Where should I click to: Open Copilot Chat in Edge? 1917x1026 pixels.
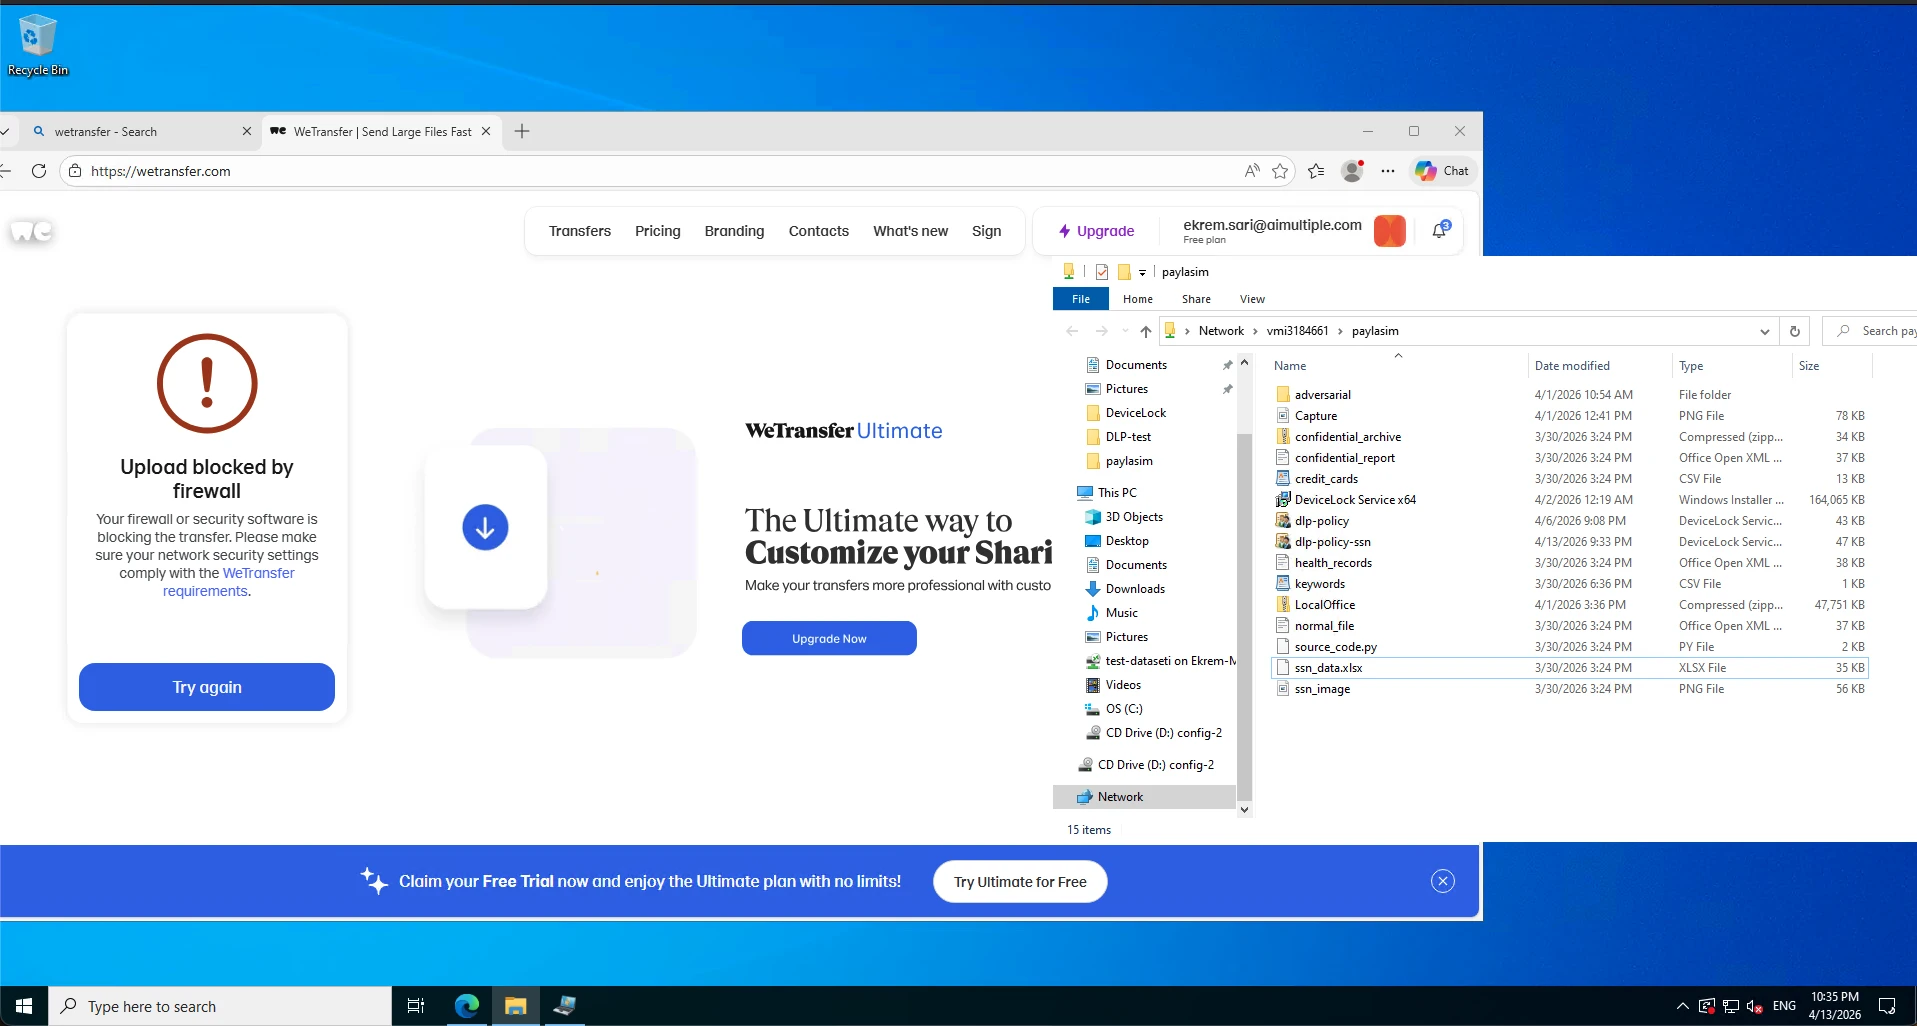1442,171
